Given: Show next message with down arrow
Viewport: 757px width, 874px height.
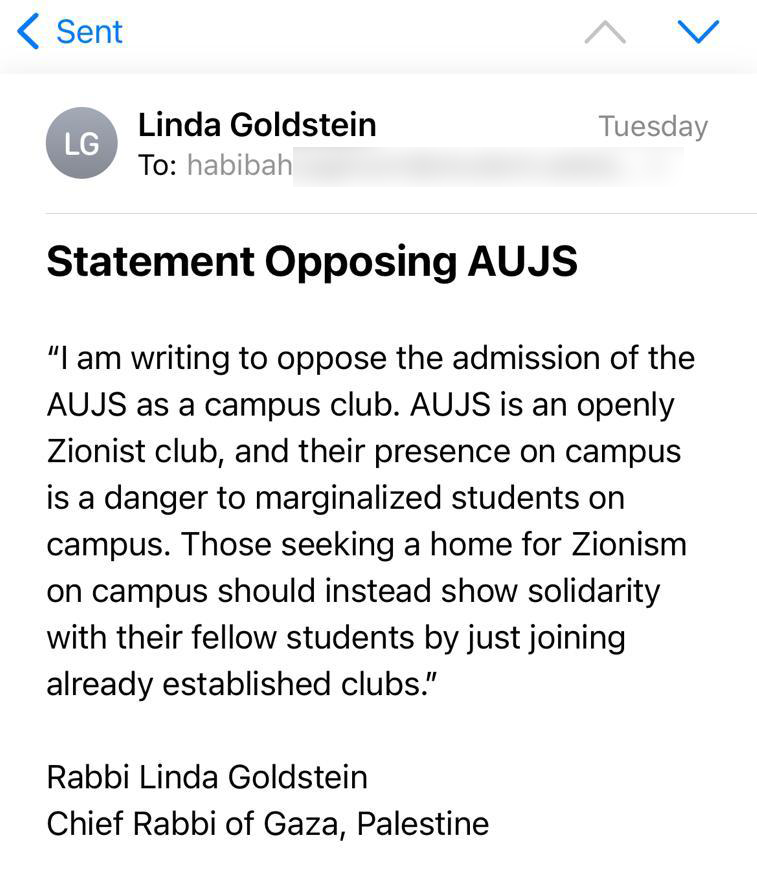Looking at the screenshot, I should click(x=698, y=32).
